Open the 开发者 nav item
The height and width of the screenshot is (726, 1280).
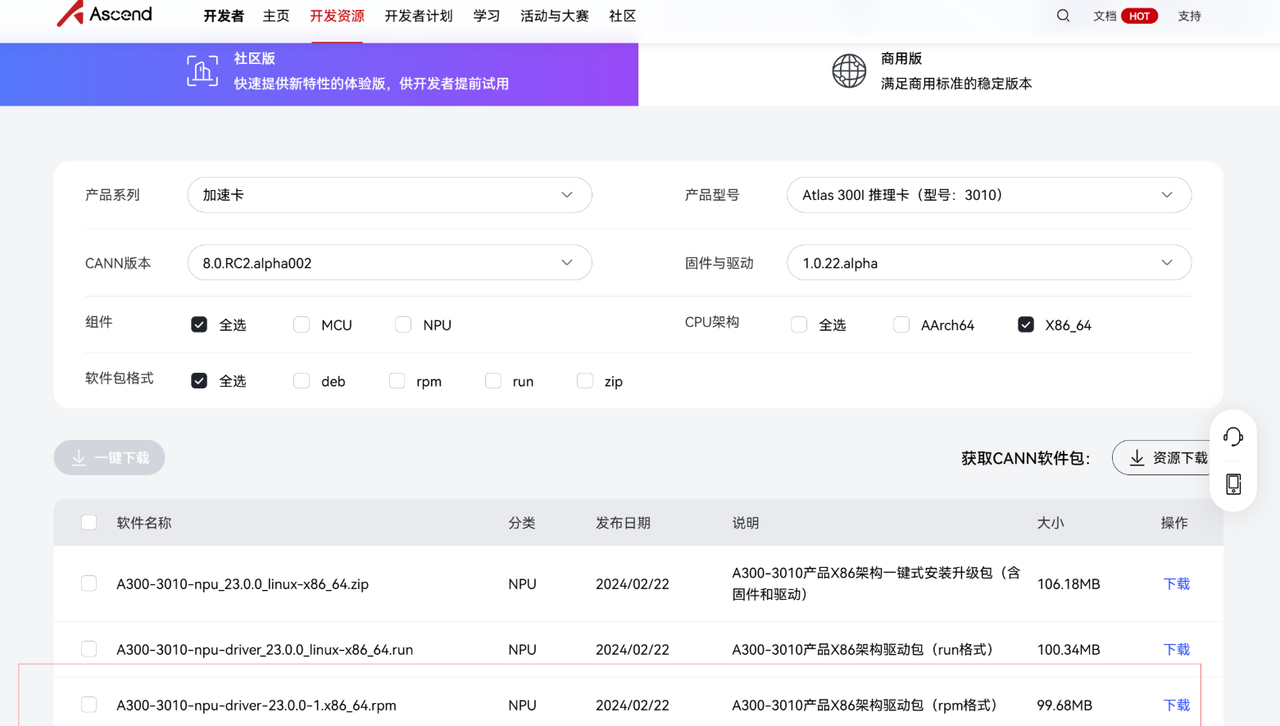tap(223, 16)
